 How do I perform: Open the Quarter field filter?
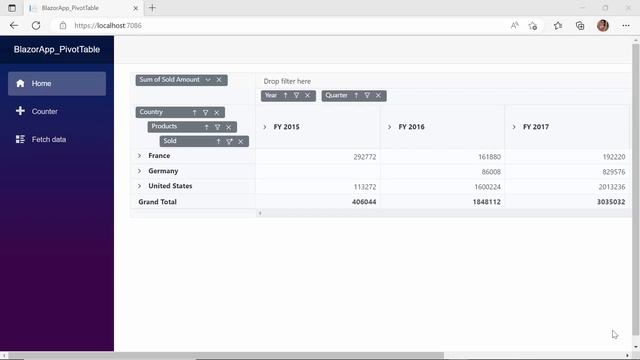pyautogui.click(x=367, y=96)
